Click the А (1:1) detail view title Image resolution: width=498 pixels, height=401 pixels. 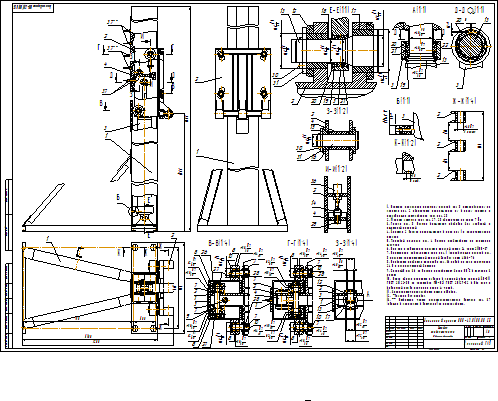click(420, 10)
